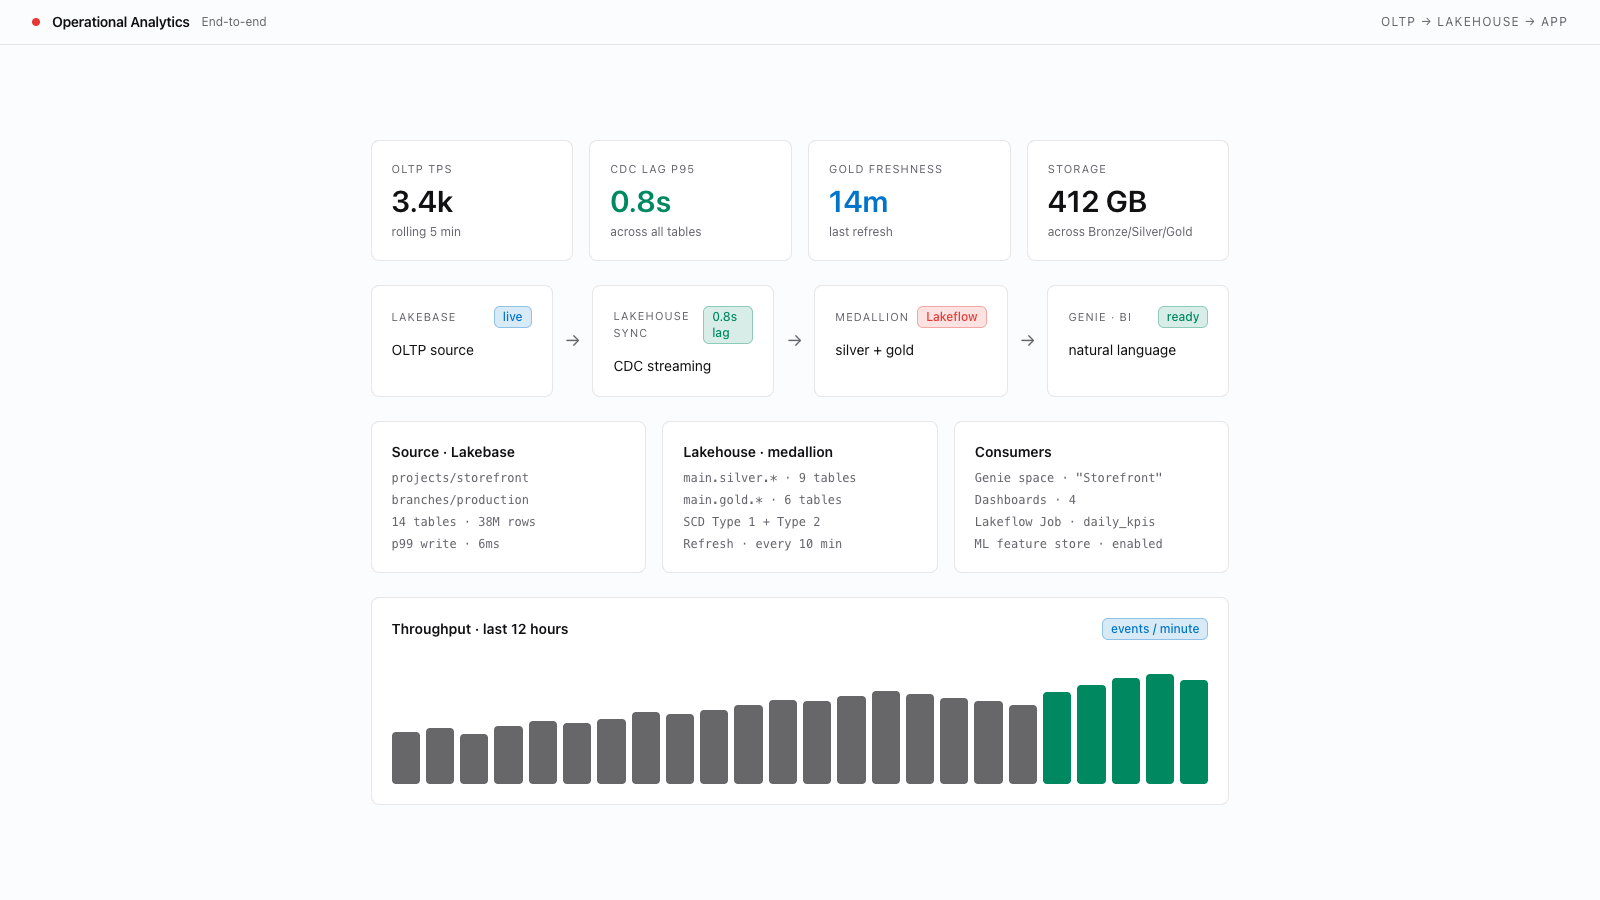This screenshot has width=1600, height=900.
Task: Click the 'OLTP → LAKEHOUSE → APP' breadcrumb
Action: pyautogui.click(x=1474, y=22)
